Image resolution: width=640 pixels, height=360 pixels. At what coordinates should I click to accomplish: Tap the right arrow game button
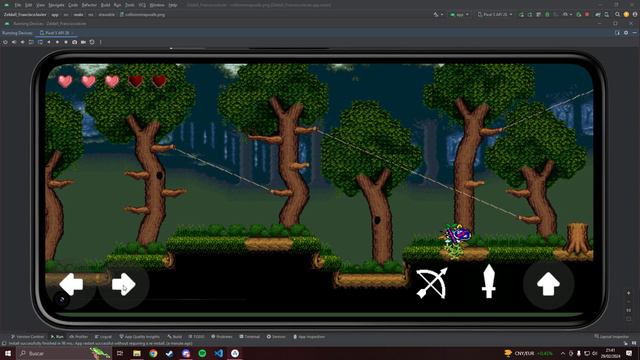(x=123, y=284)
